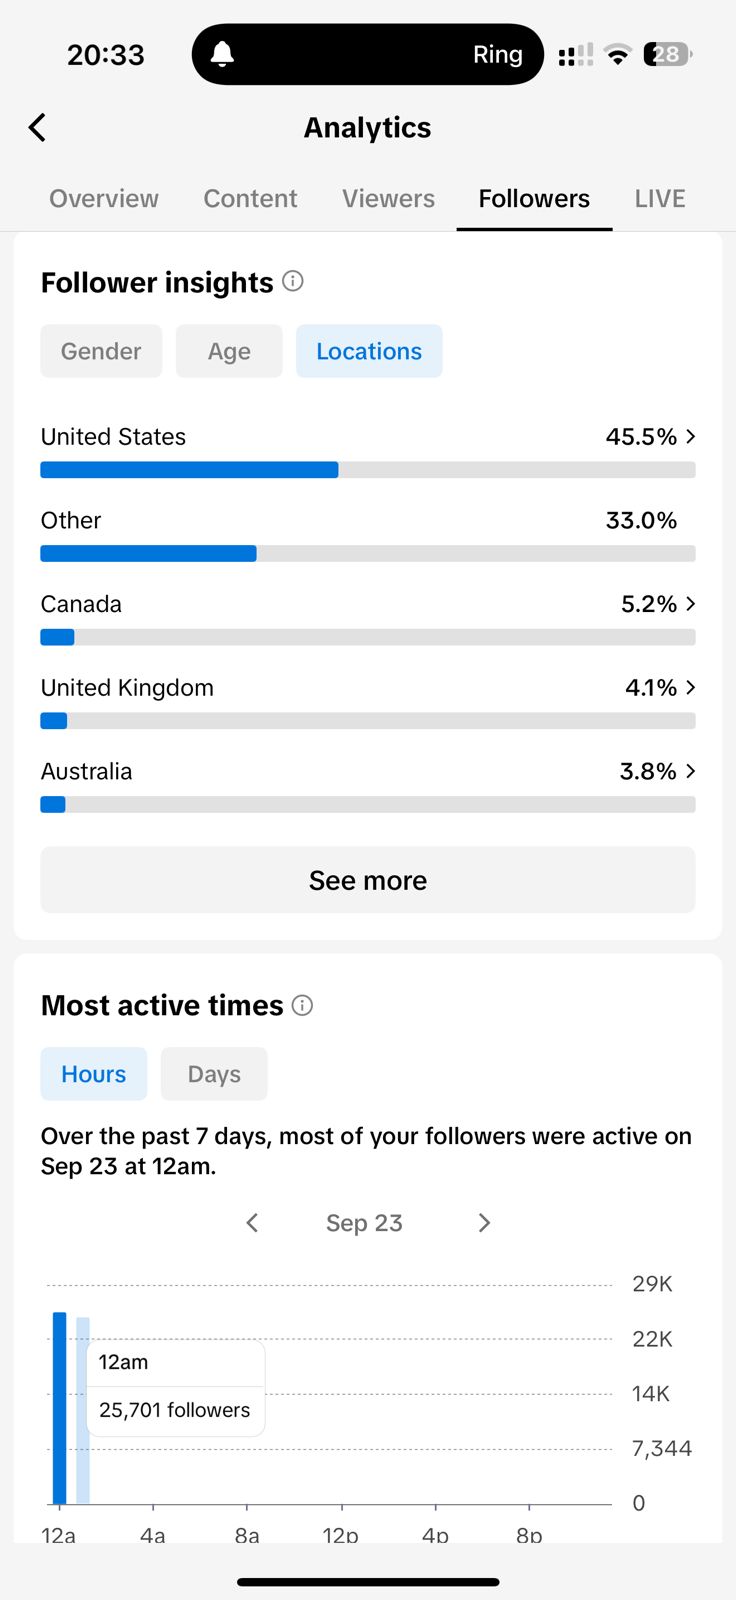The width and height of the screenshot is (736, 1600).
Task: Select the Hours view button
Action: (94, 1074)
